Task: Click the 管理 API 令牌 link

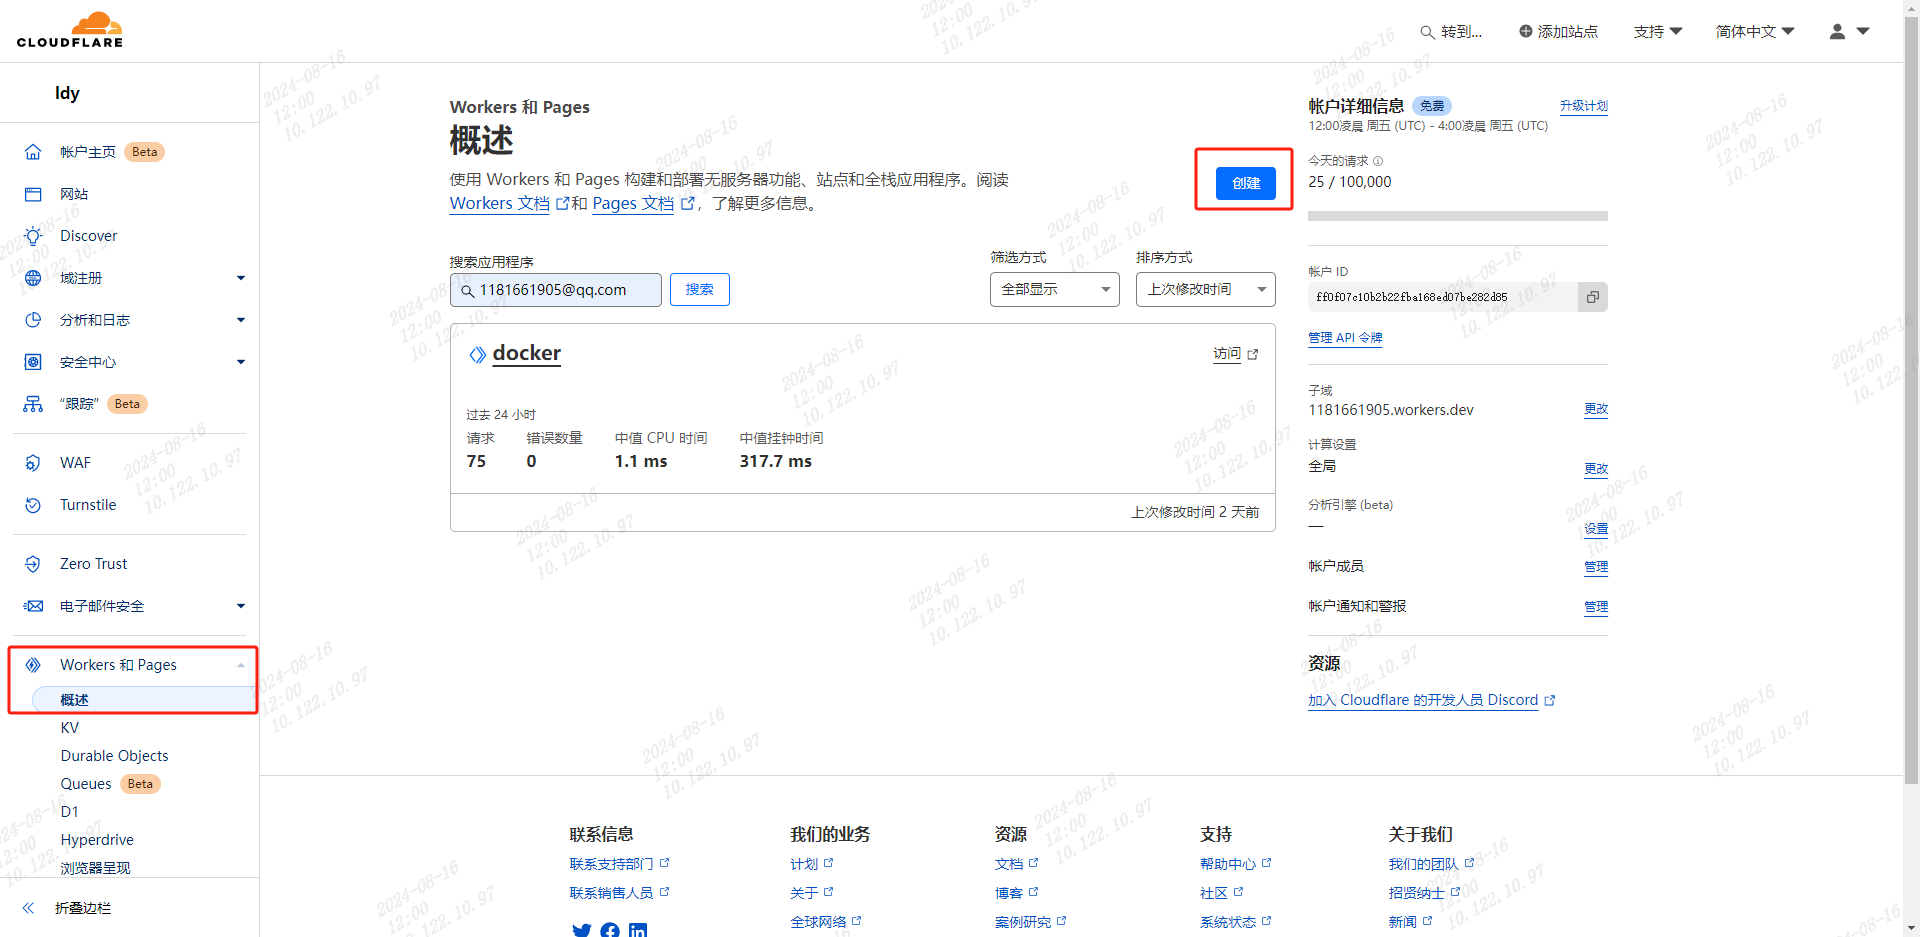Action: pyautogui.click(x=1345, y=338)
